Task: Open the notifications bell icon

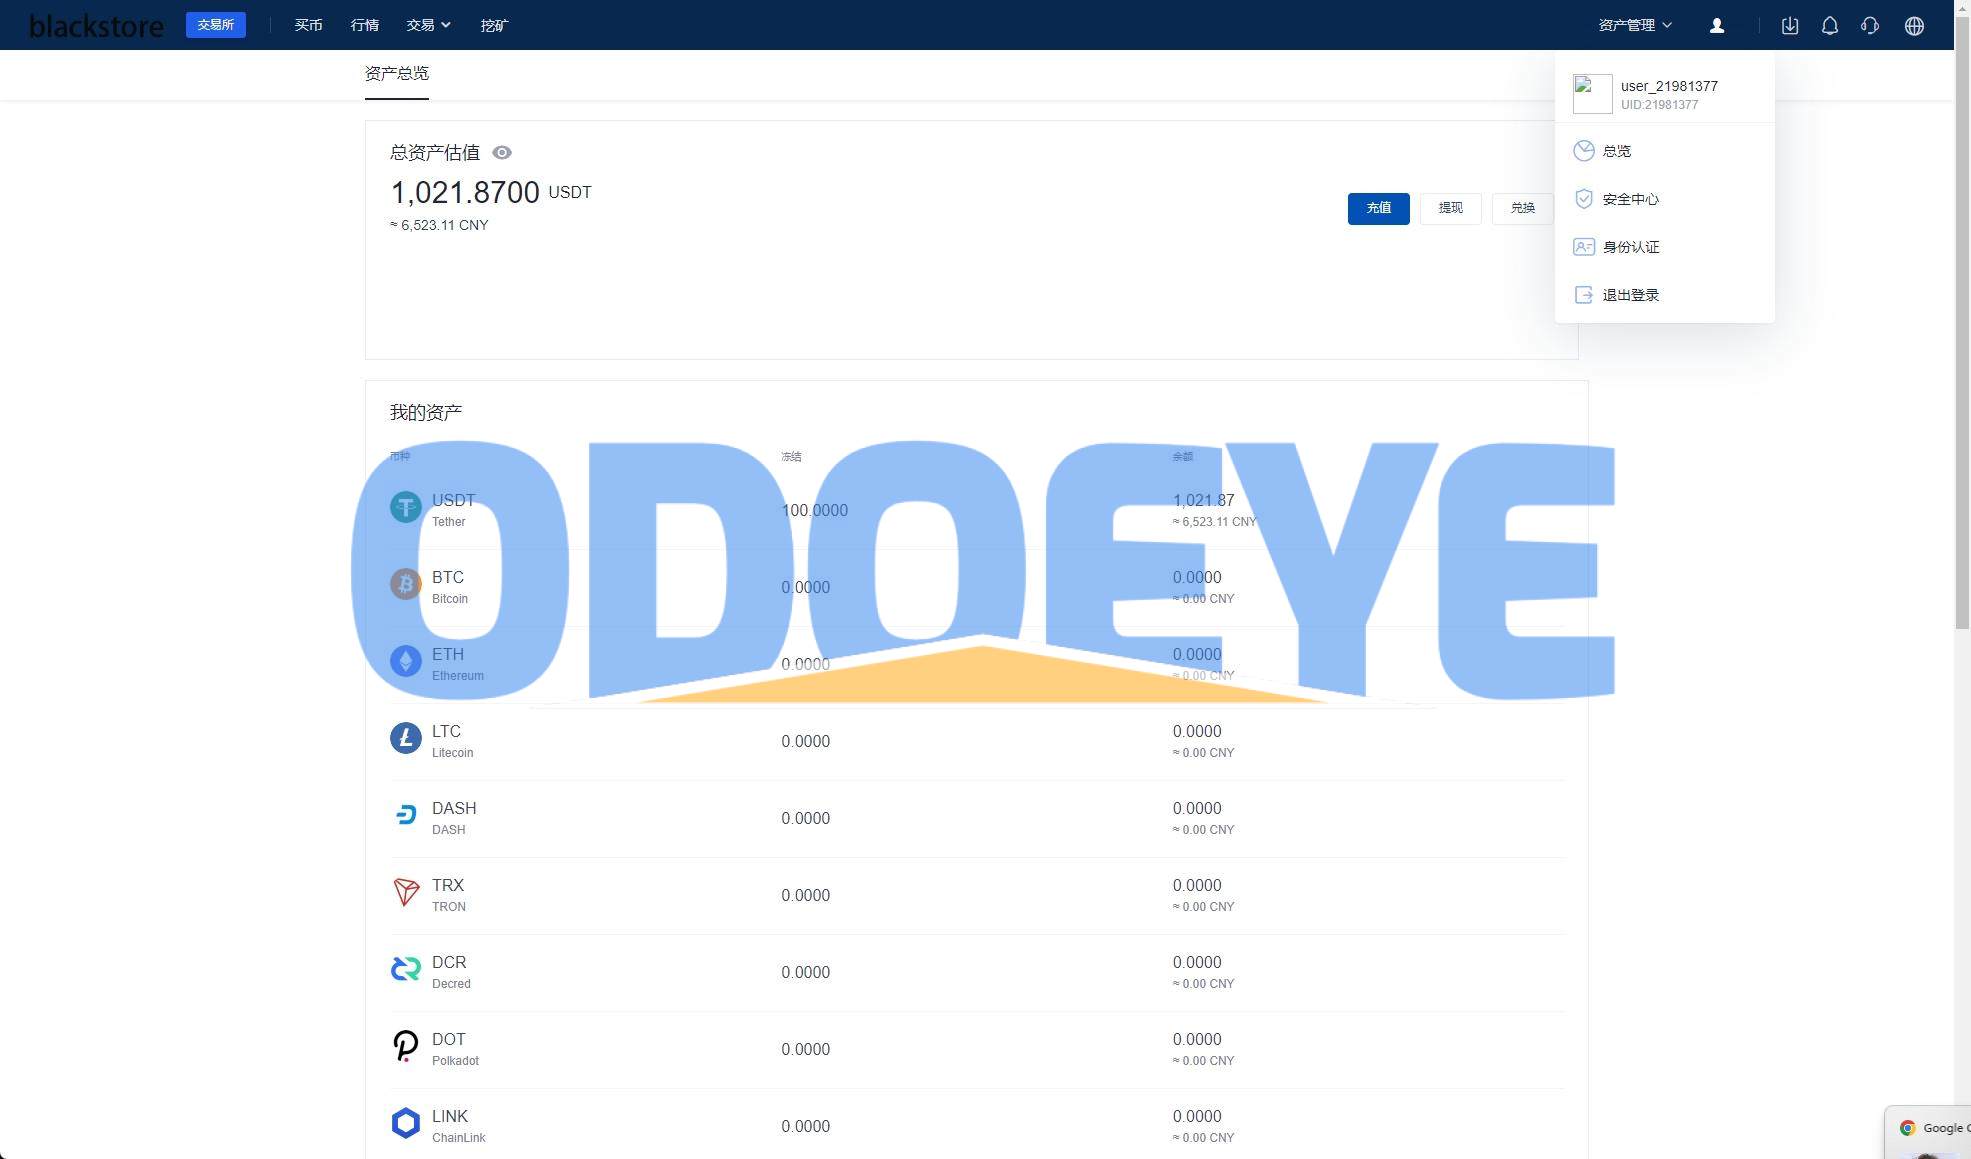Action: 1830,26
